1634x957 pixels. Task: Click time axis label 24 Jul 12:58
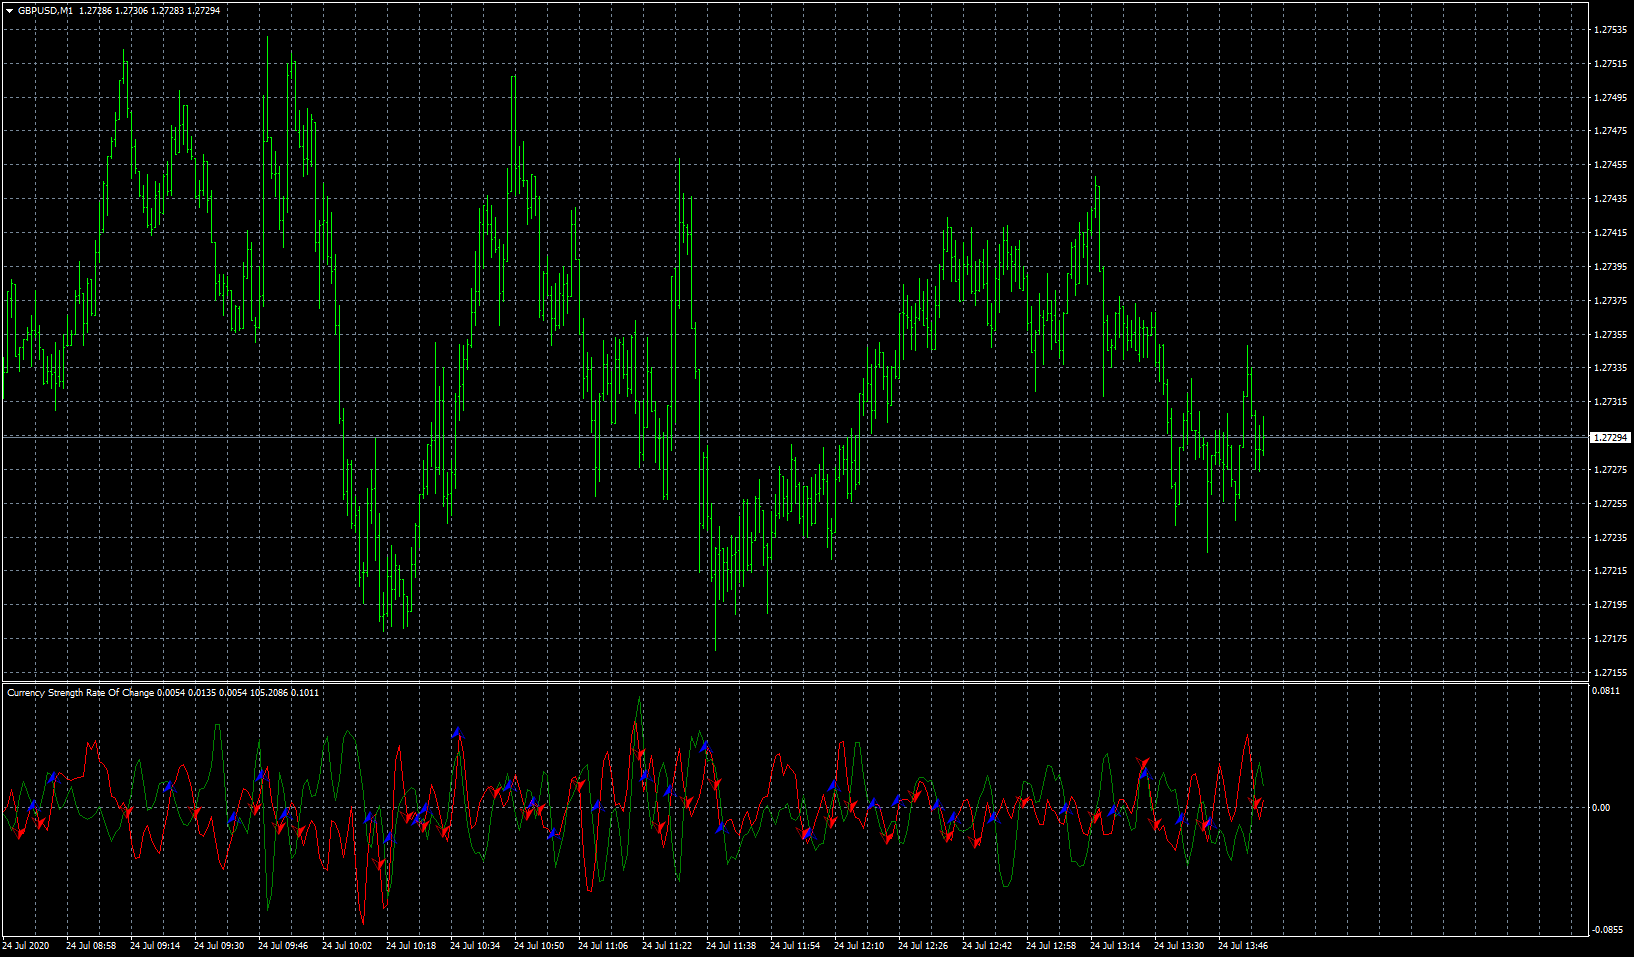[x=1051, y=946]
